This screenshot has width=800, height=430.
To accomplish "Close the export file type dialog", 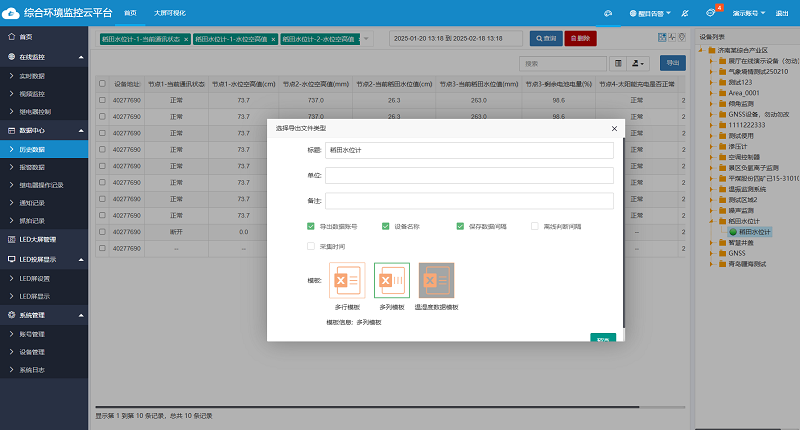I will (614, 129).
